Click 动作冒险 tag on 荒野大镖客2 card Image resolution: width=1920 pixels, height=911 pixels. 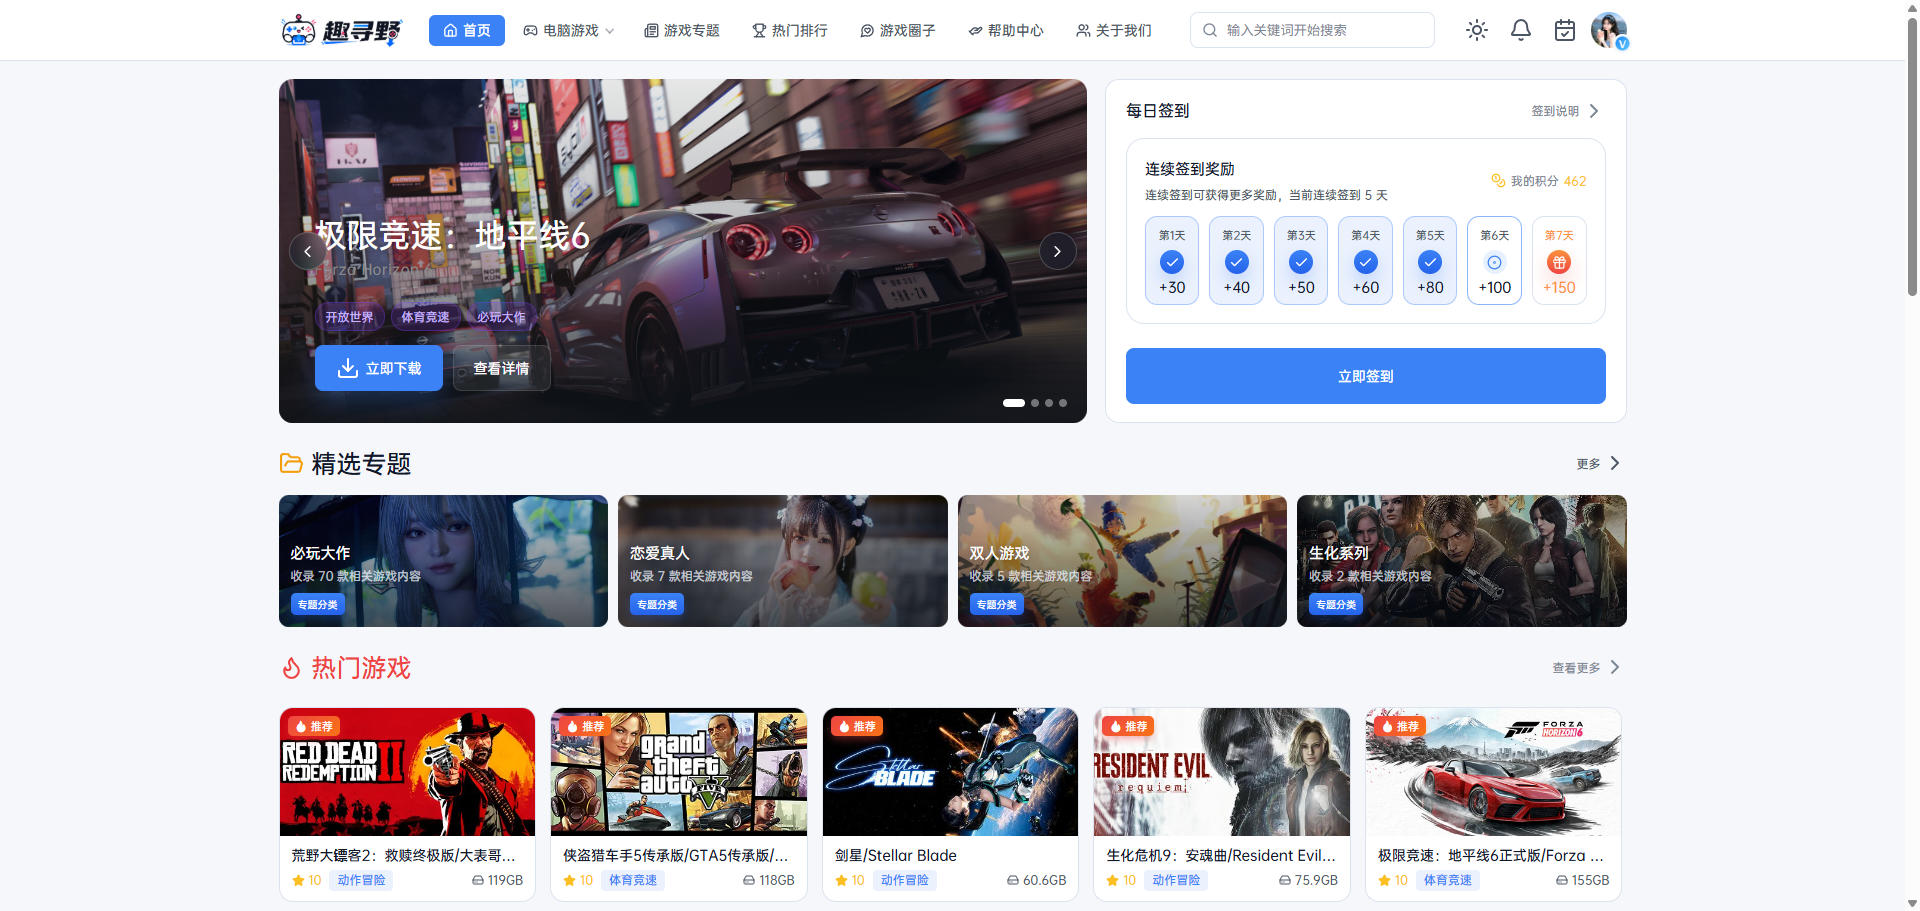tap(361, 880)
